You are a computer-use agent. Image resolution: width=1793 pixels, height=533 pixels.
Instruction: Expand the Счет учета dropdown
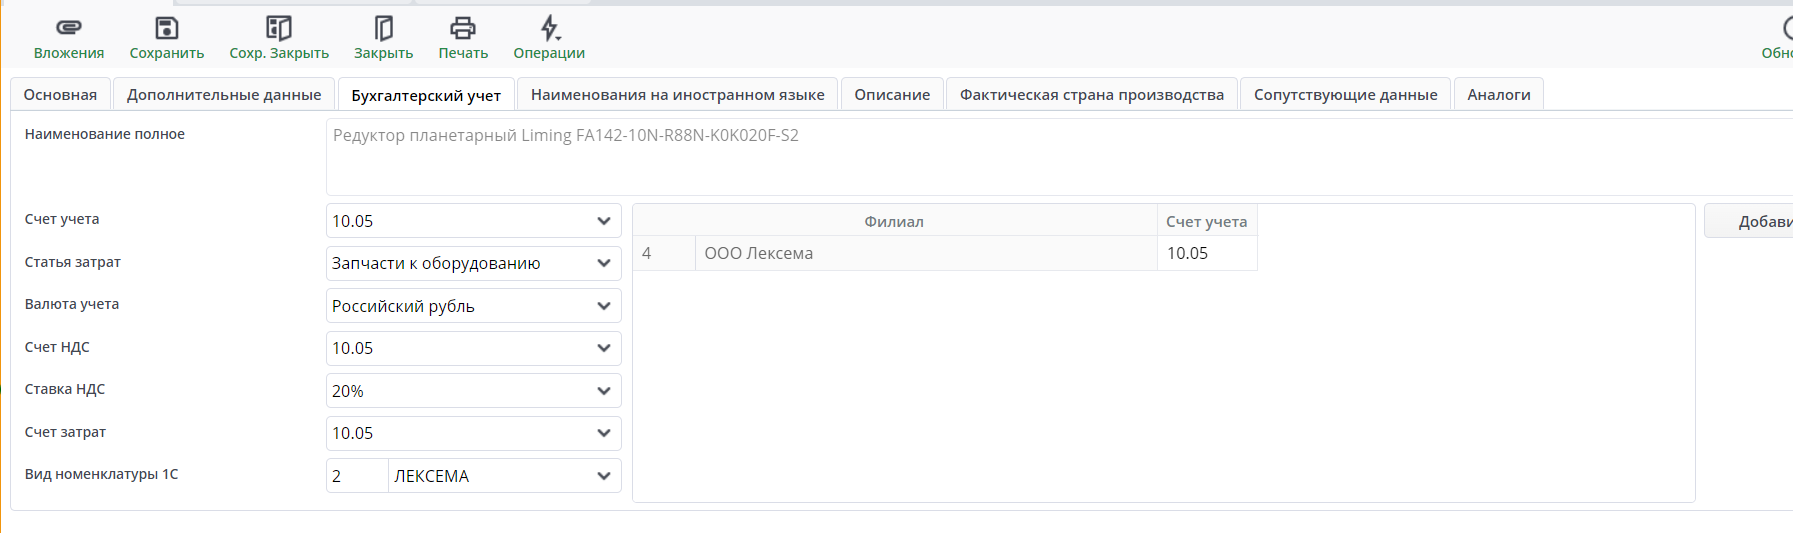[603, 221]
